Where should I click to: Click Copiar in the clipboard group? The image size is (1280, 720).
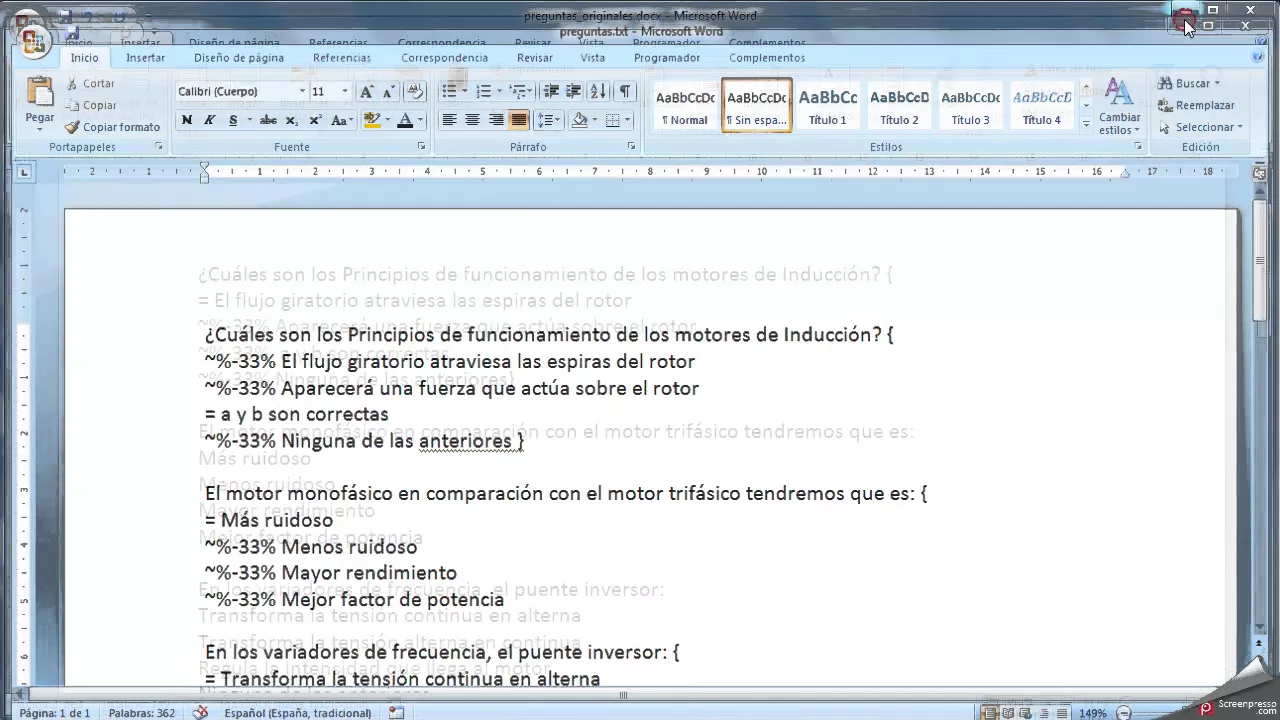[91, 105]
